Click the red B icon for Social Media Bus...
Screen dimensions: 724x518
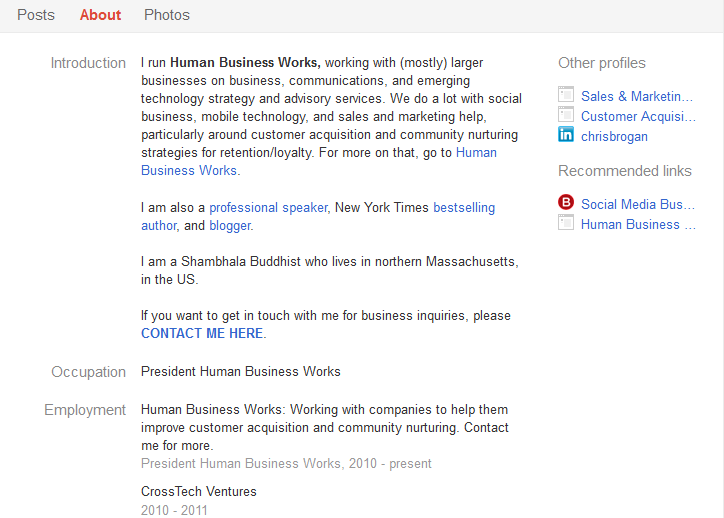point(566,204)
